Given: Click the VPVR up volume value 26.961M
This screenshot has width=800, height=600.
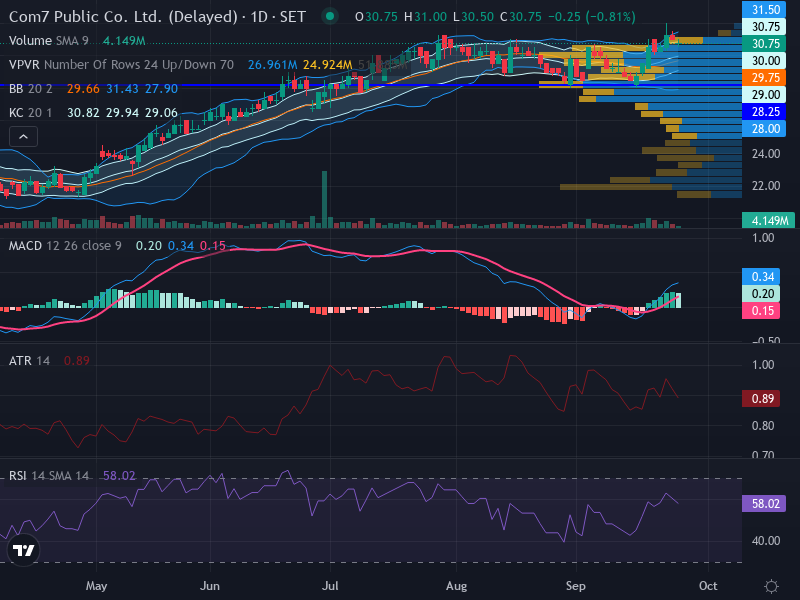Looking at the screenshot, I should pyautogui.click(x=272, y=65).
